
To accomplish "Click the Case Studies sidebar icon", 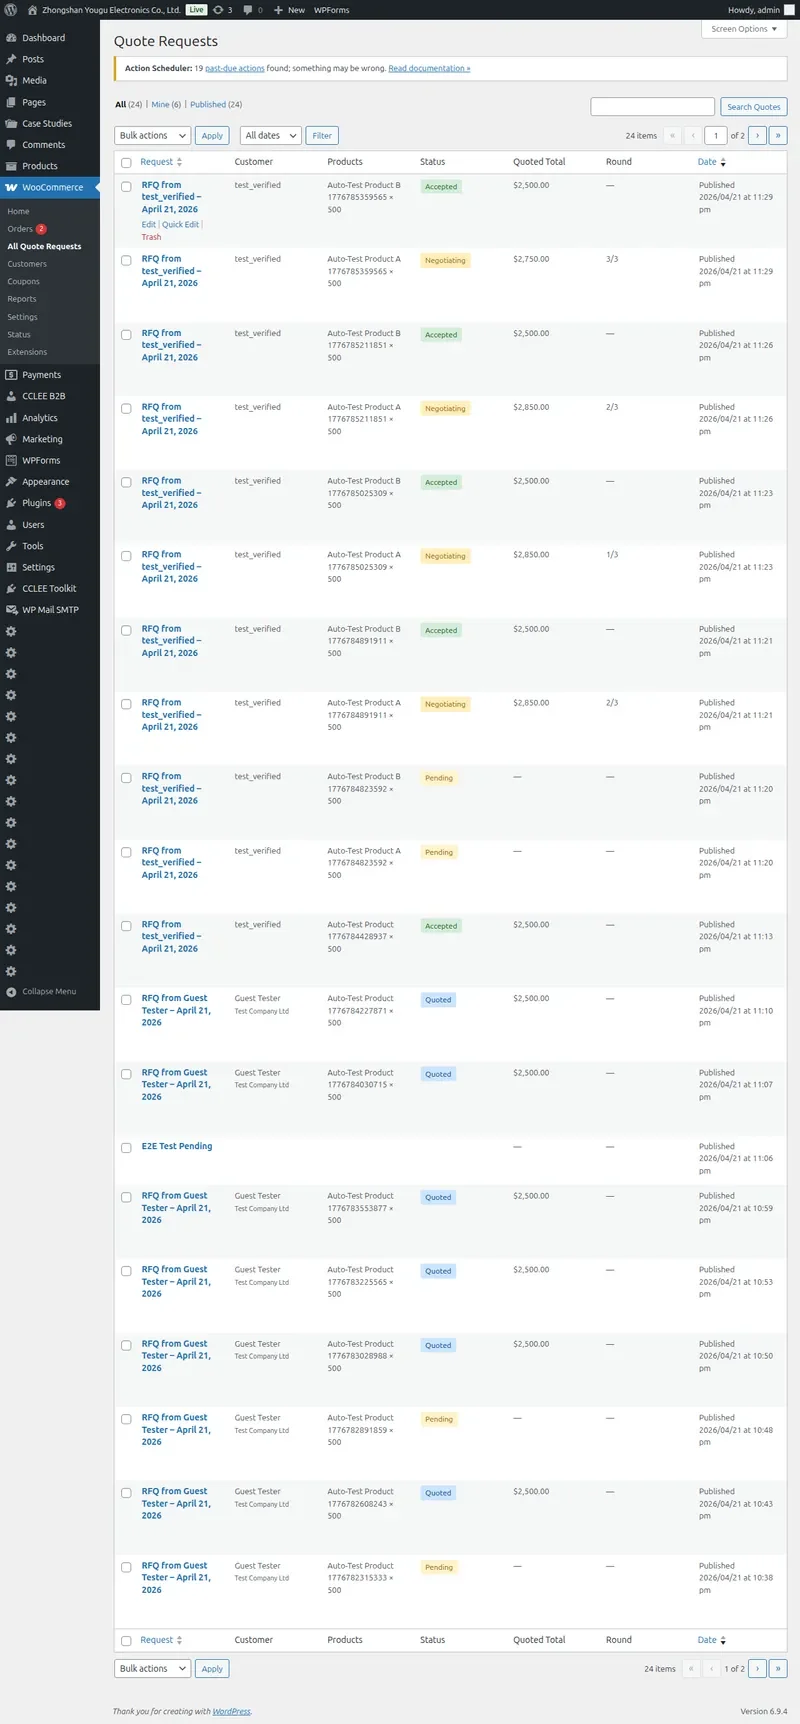I will (11, 123).
